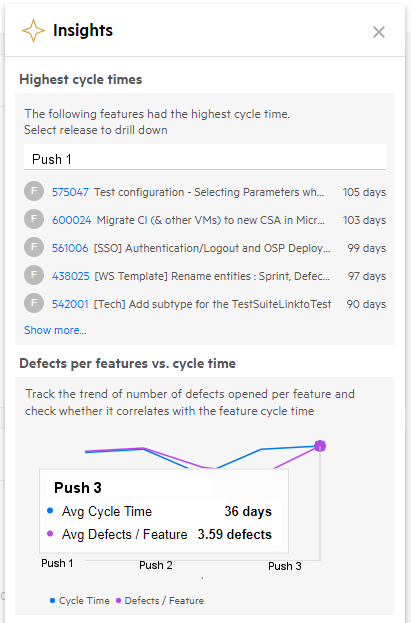
Task: Click the feature icon for item 600024
Action: click(34, 219)
